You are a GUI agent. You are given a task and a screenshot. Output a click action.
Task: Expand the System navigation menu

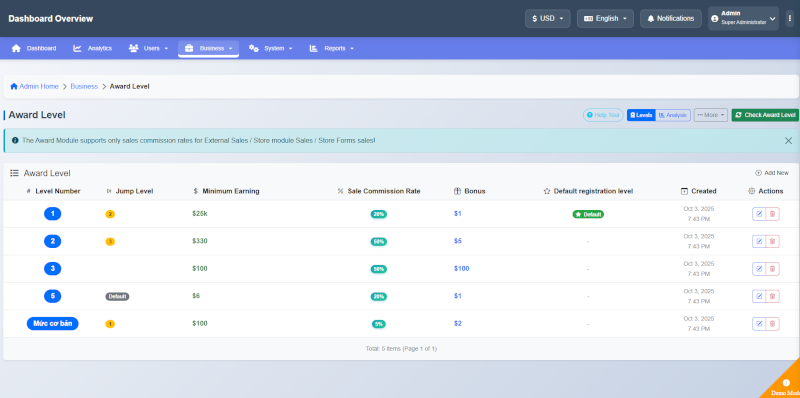270,48
